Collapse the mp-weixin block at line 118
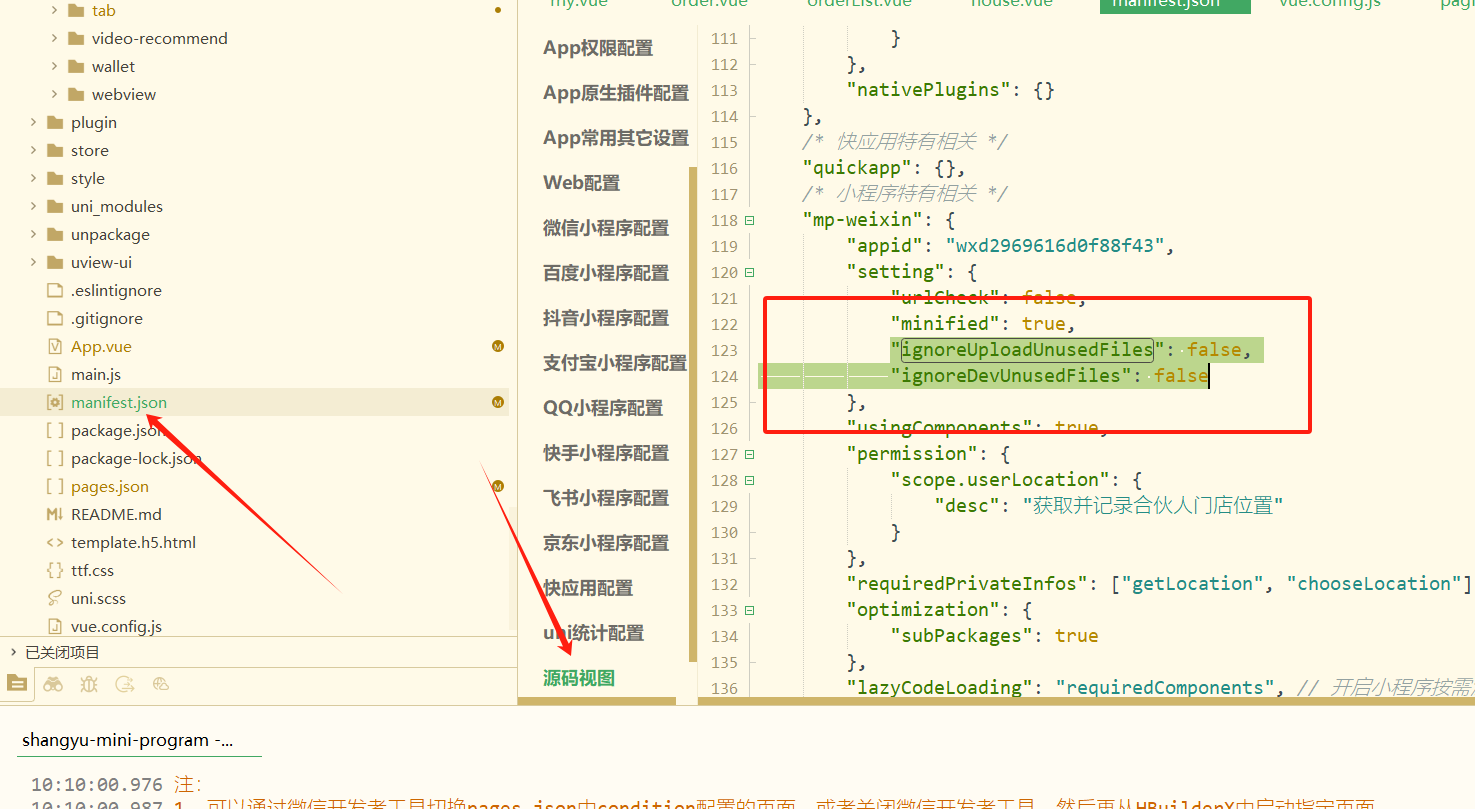The image size is (1475, 809). point(749,220)
